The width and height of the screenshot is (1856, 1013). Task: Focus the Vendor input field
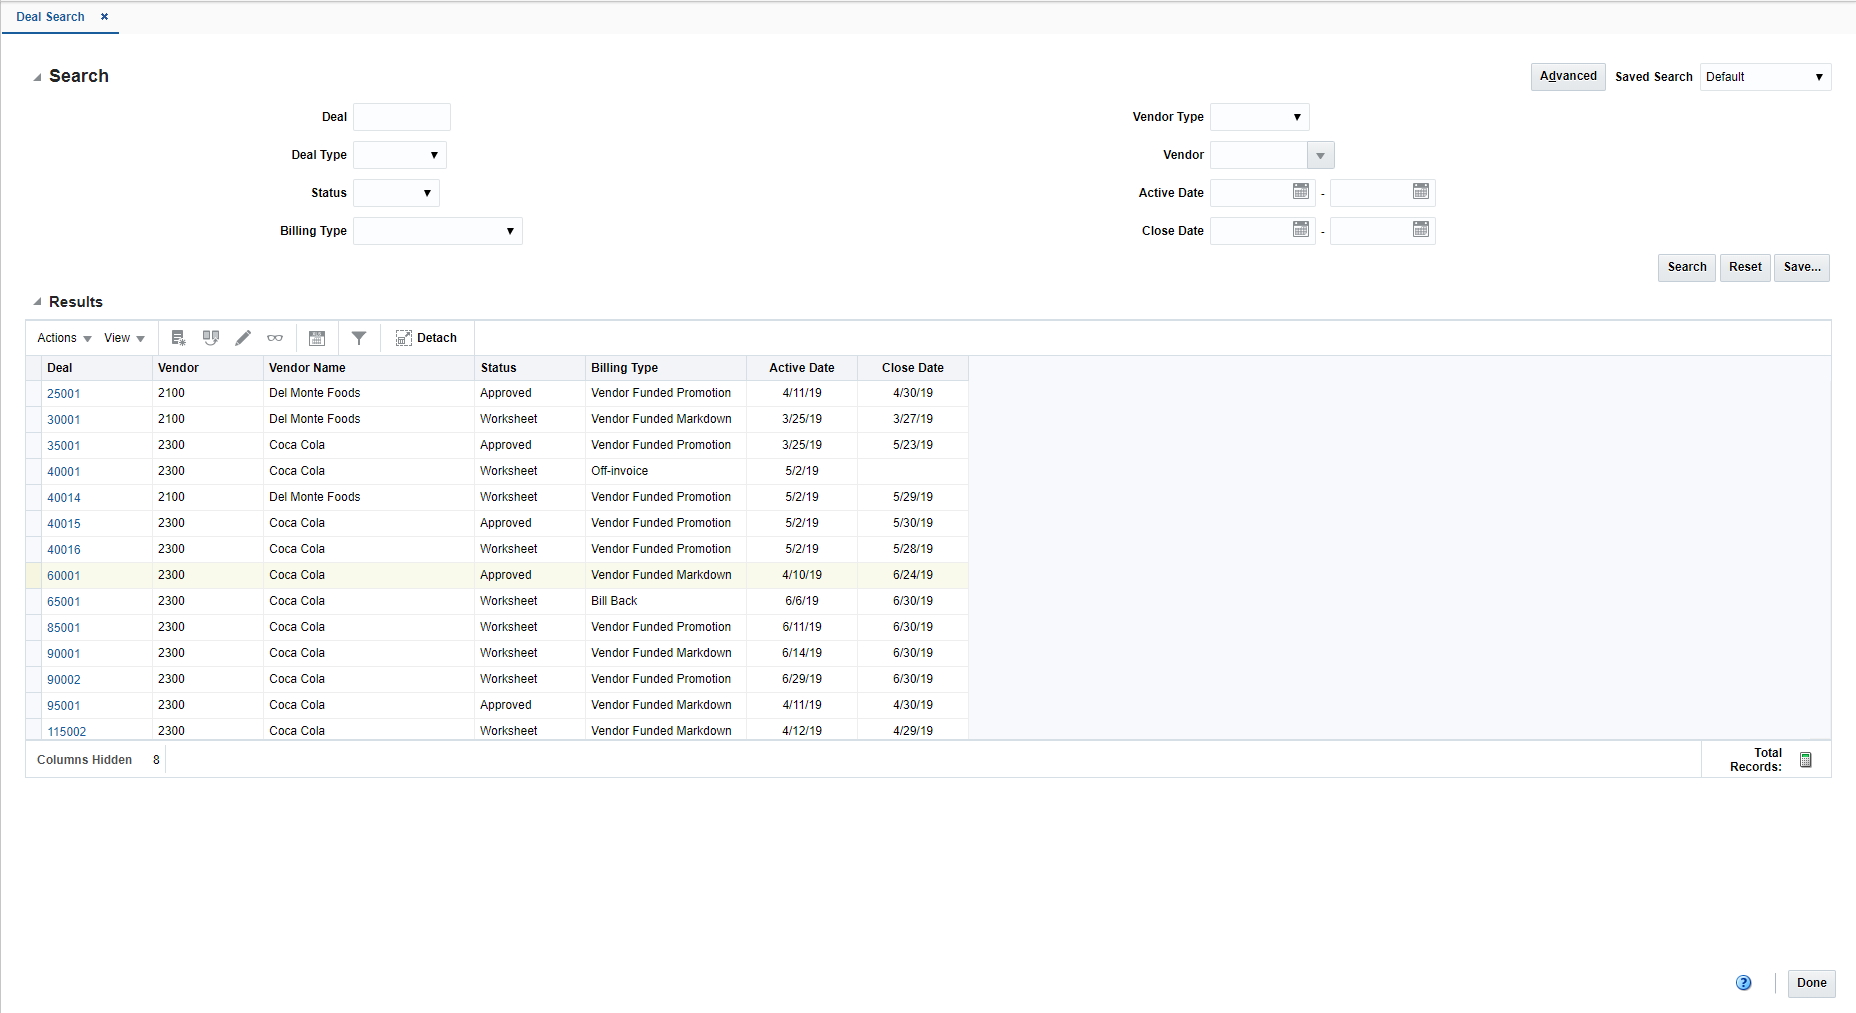(1259, 155)
